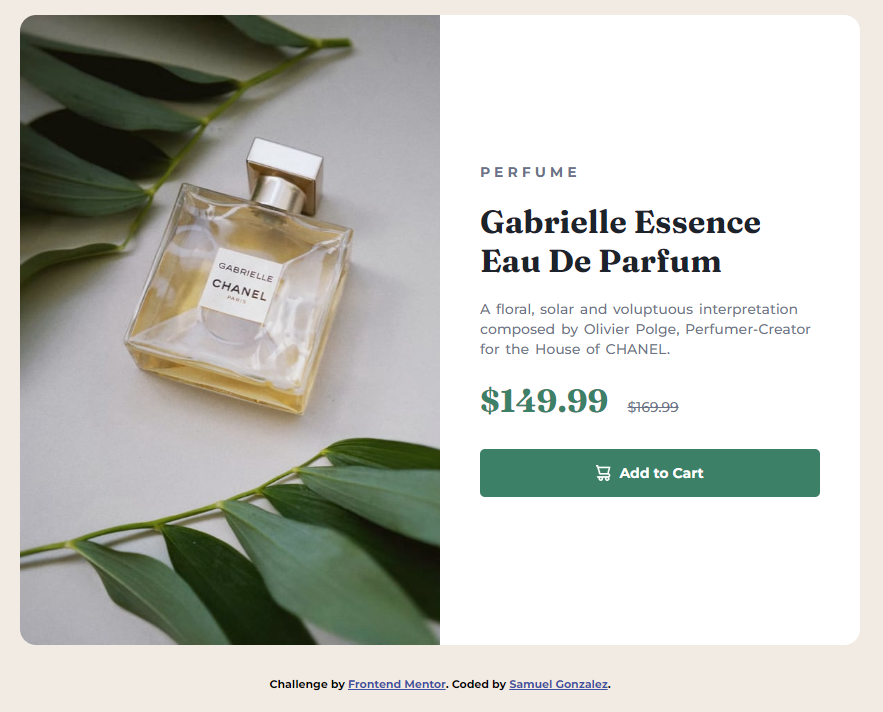Click the PERFUME category text
This screenshot has width=883, height=712.
(x=529, y=171)
